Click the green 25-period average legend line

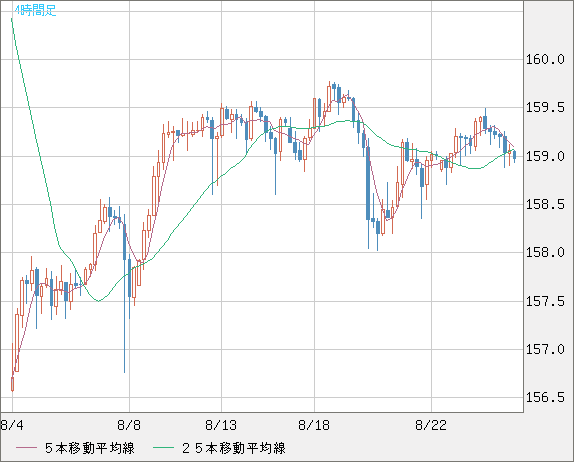click(x=163, y=448)
